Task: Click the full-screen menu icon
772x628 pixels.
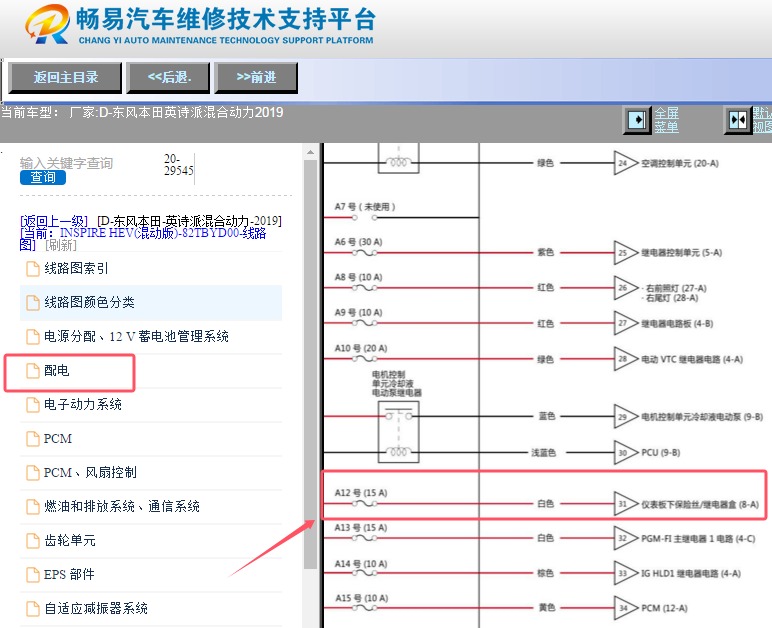Action: (638, 120)
